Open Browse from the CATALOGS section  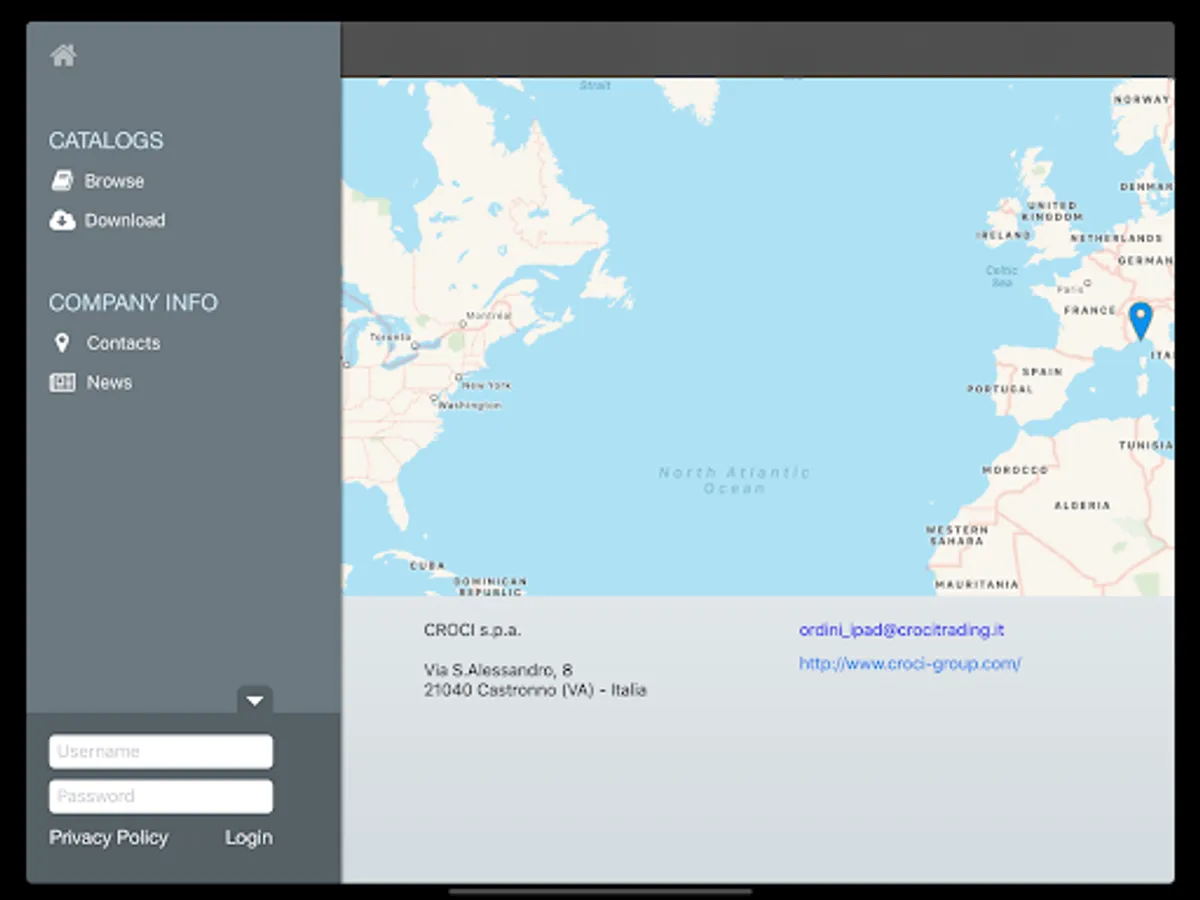(114, 181)
